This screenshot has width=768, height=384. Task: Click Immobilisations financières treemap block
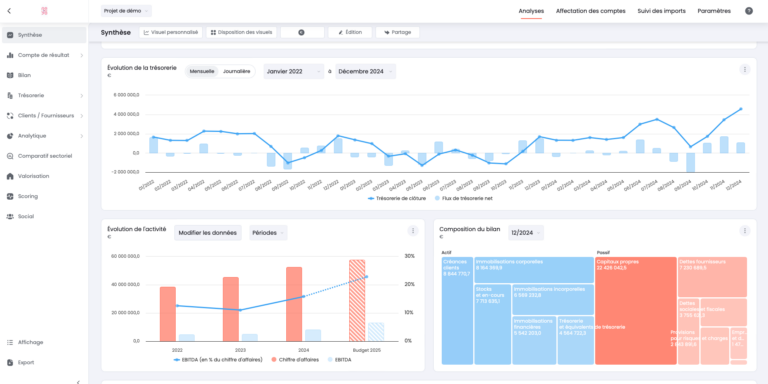(534, 340)
